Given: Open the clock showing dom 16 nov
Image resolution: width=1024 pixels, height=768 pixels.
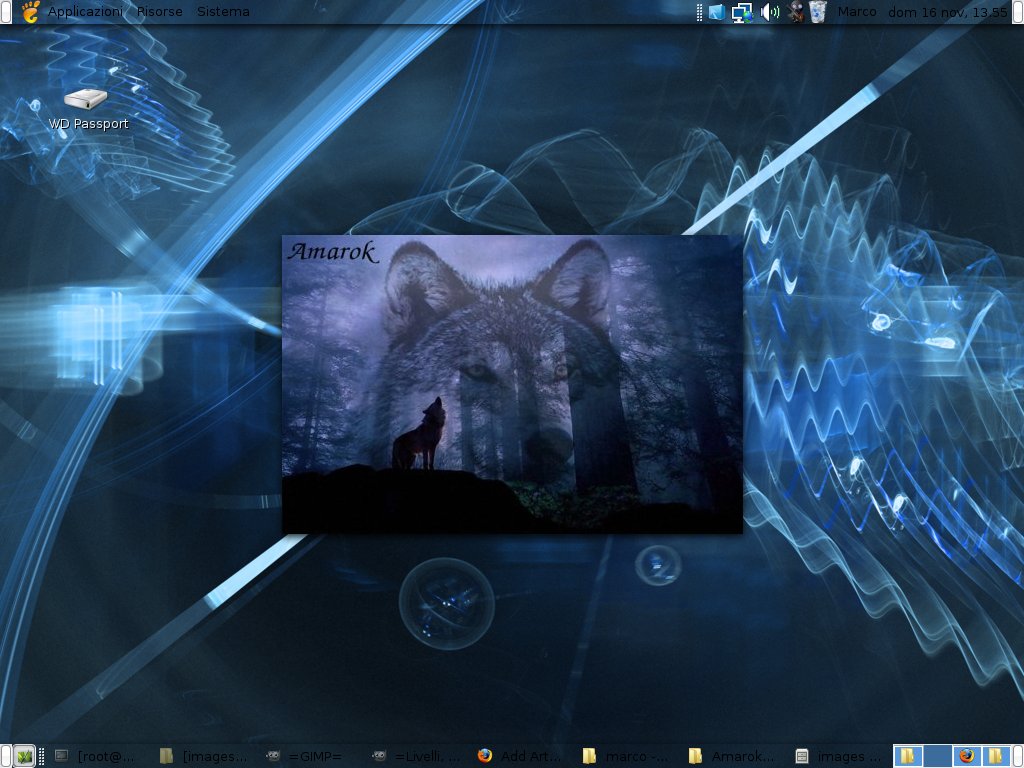Looking at the screenshot, I should [x=948, y=12].
